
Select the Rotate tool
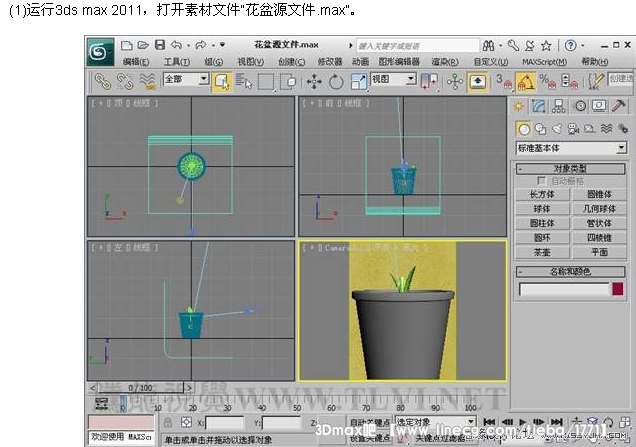tap(336, 82)
